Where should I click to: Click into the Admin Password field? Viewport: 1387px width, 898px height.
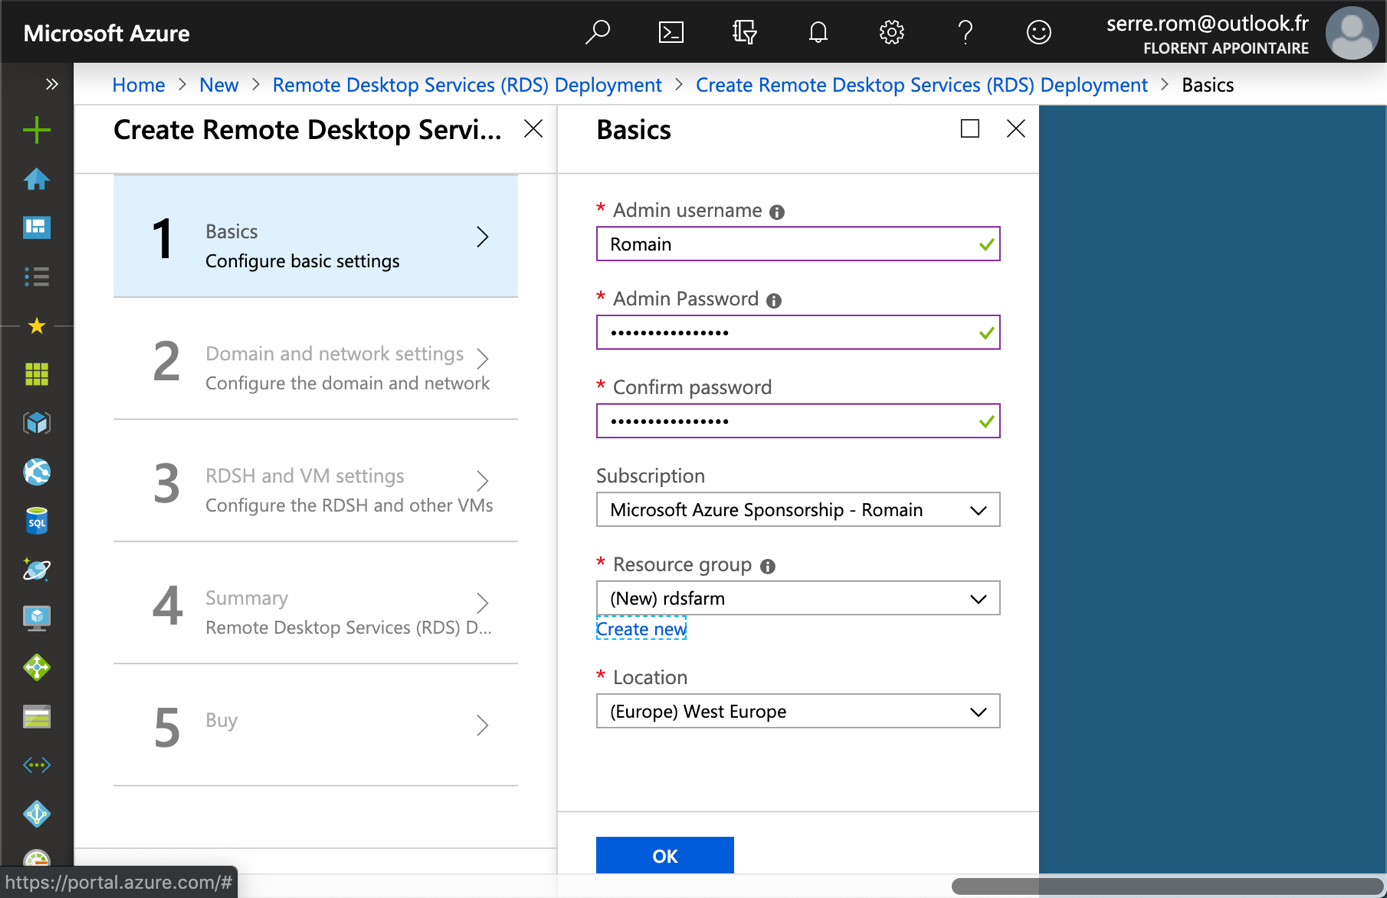tap(798, 333)
